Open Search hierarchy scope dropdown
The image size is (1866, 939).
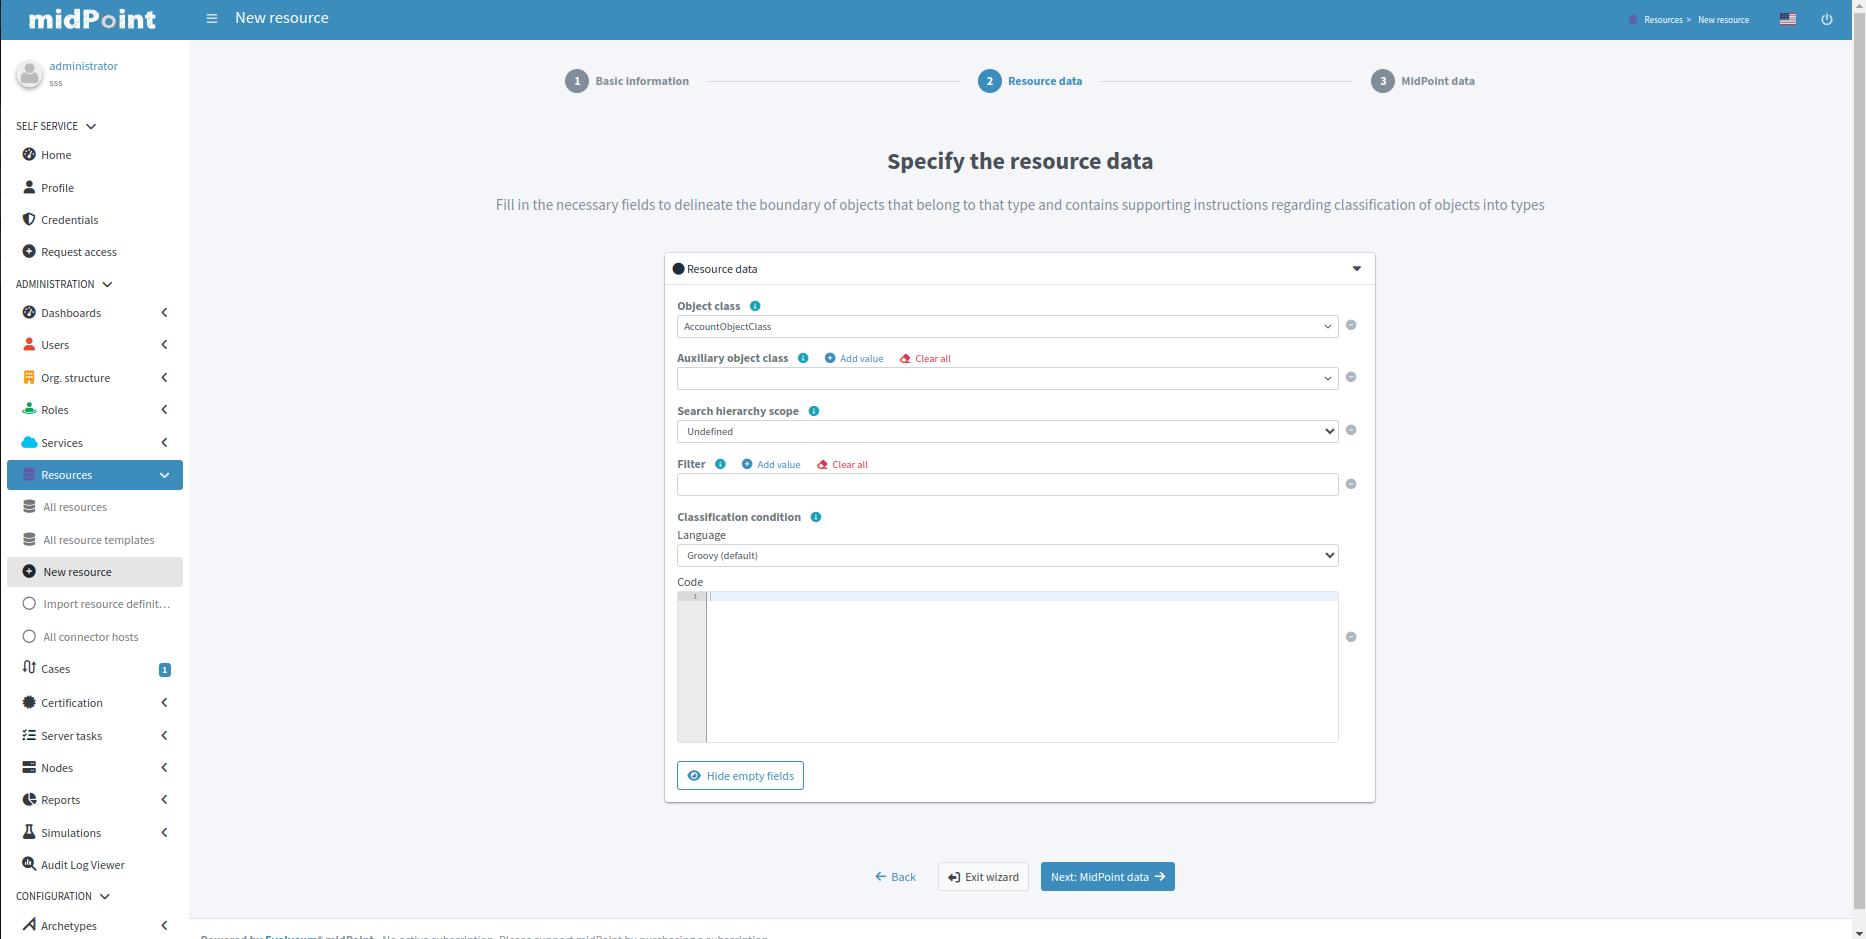(x=1007, y=432)
